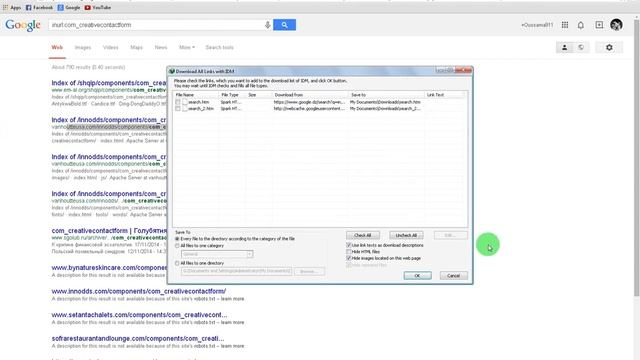Switch to the Maps tab
The height and width of the screenshot is (360, 640).
pos(136,47)
